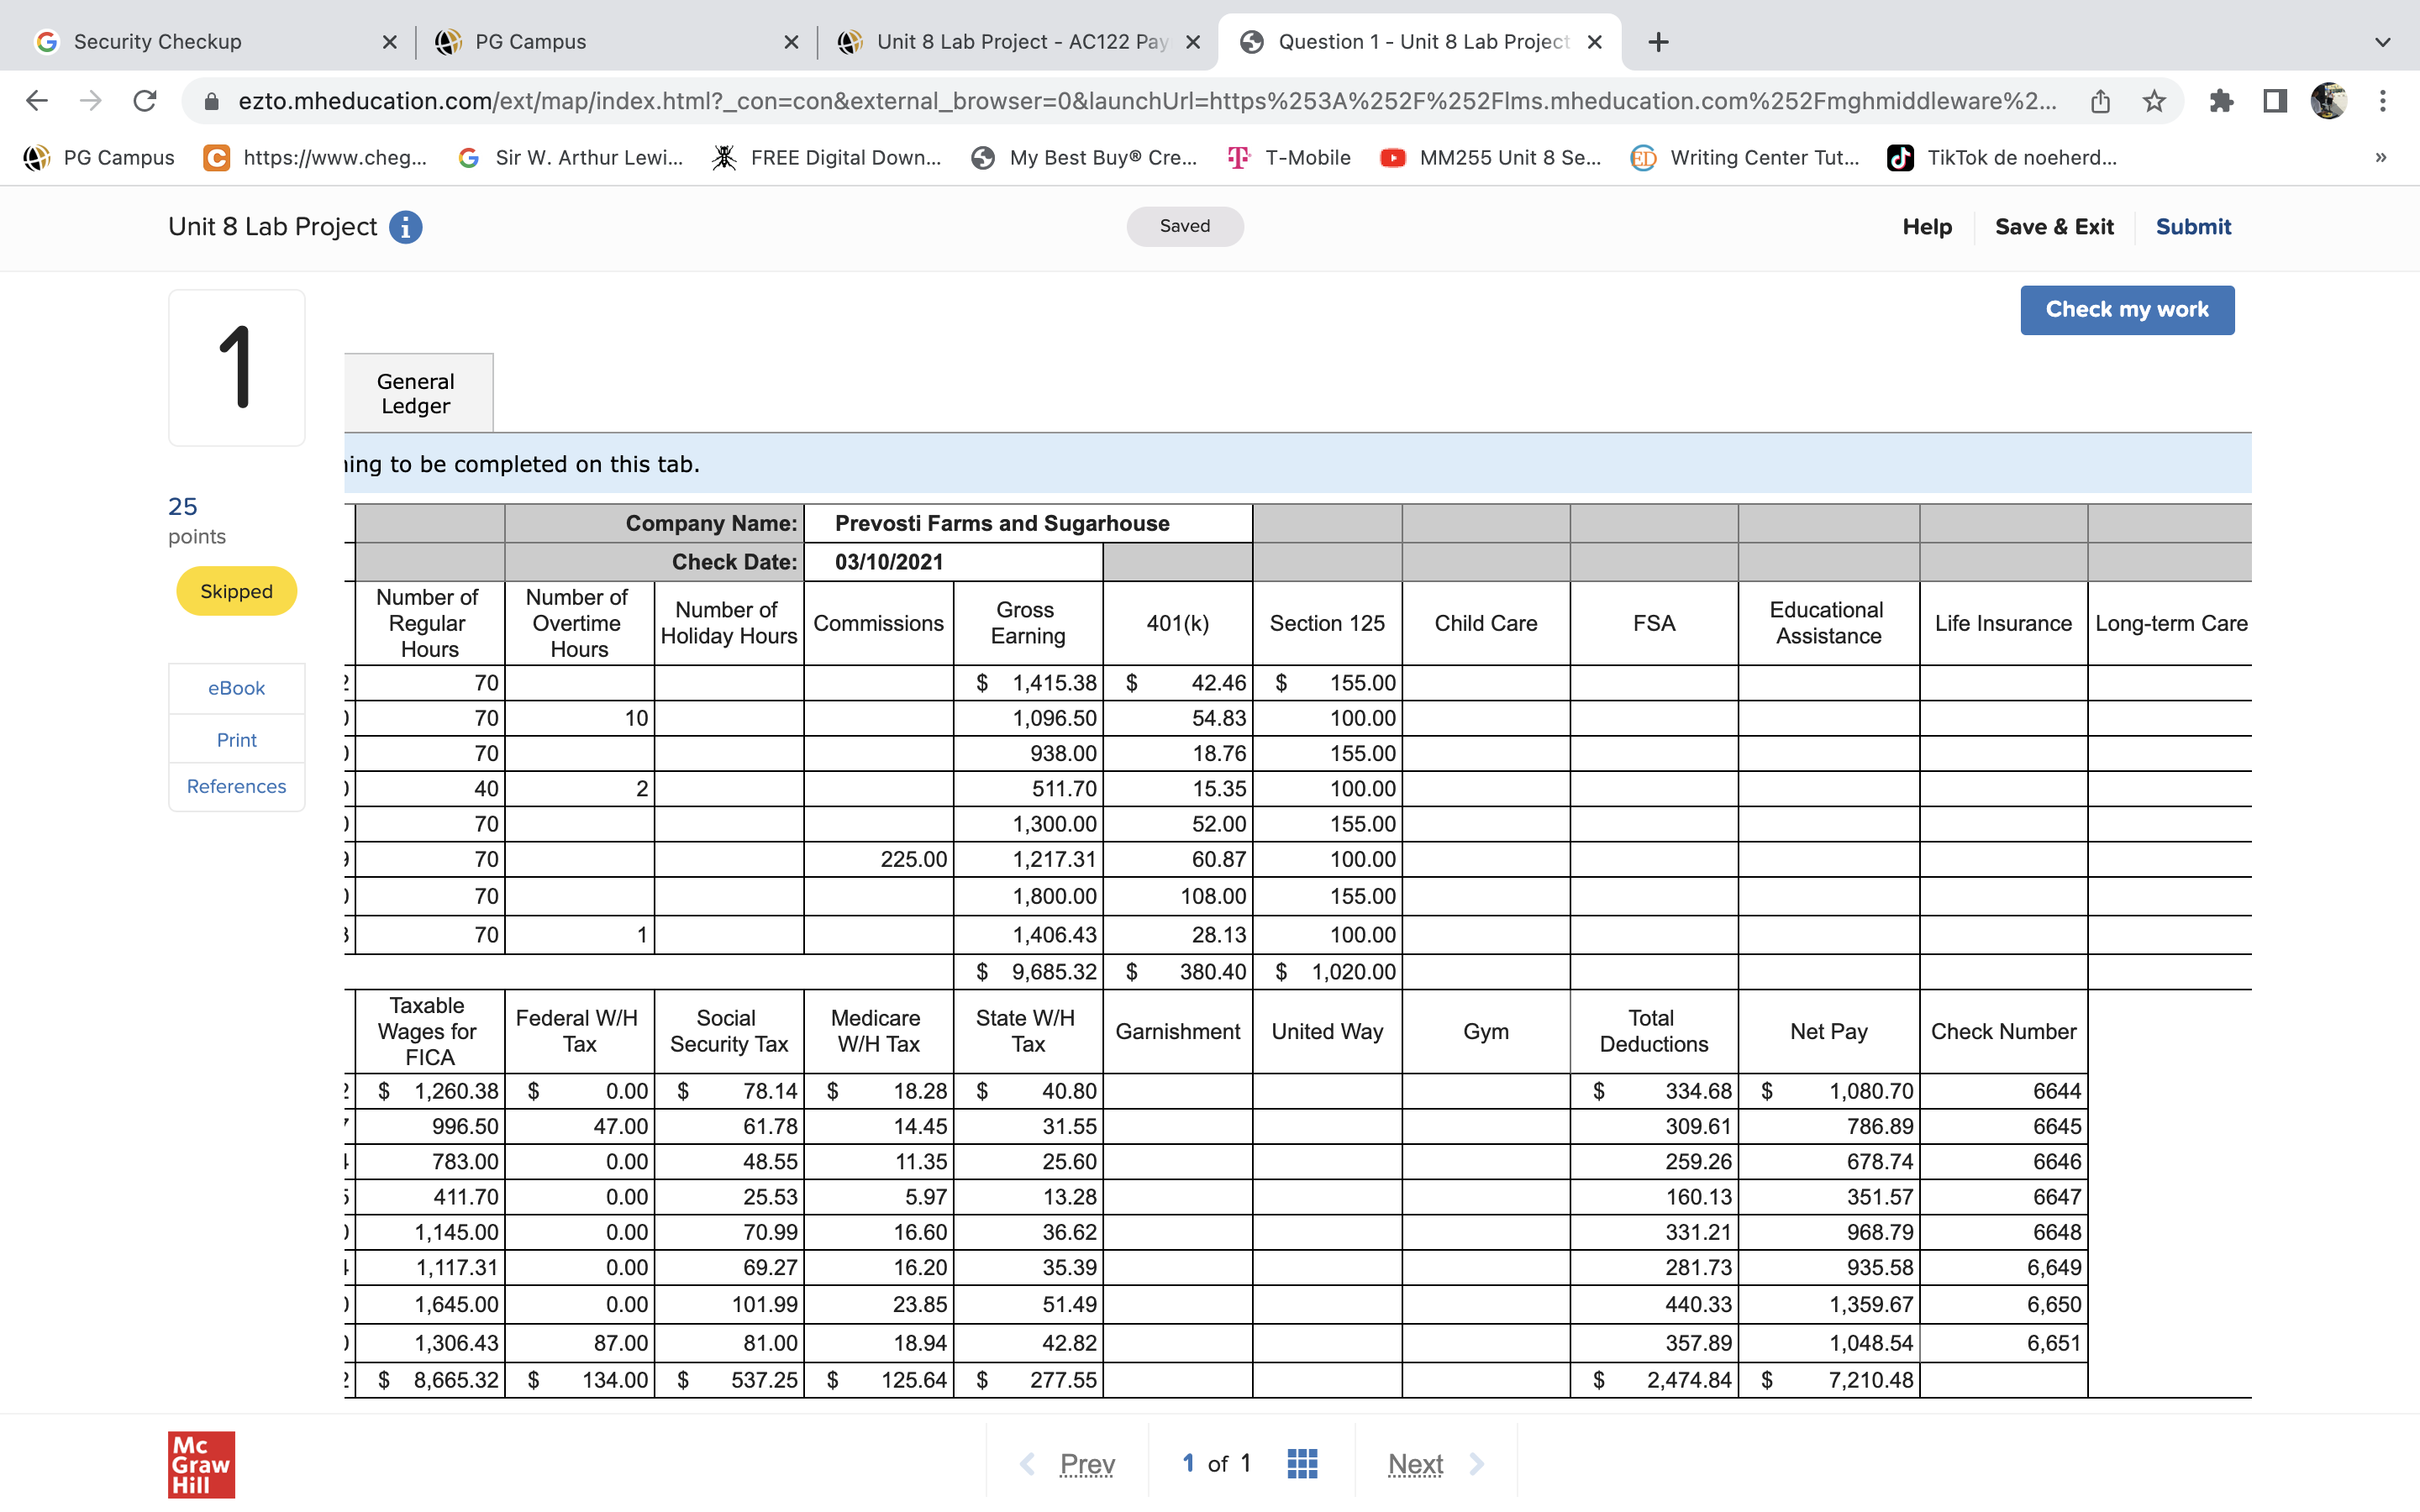Select the General Ledger tab

[x=416, y=393]
